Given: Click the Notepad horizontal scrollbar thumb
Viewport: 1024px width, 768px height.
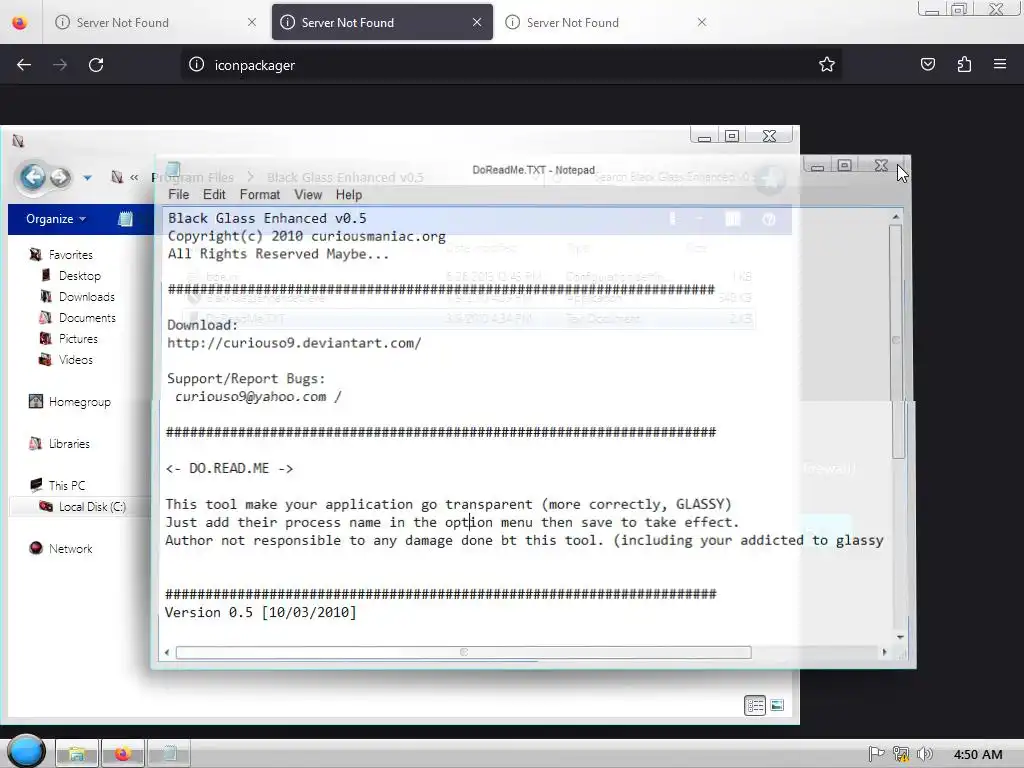Looking at the screenshot, I should pos(464,652).
